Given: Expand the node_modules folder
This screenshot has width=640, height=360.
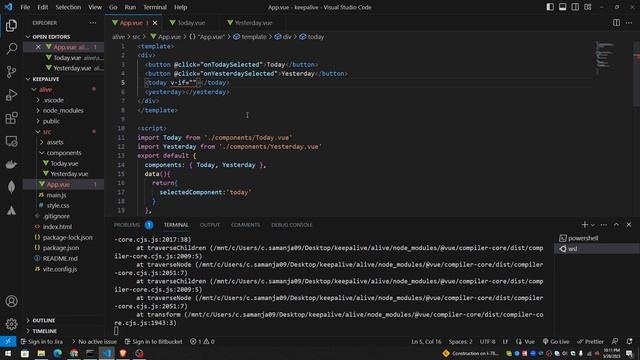Looking at the screenshot, I should (x=63, y=111).
